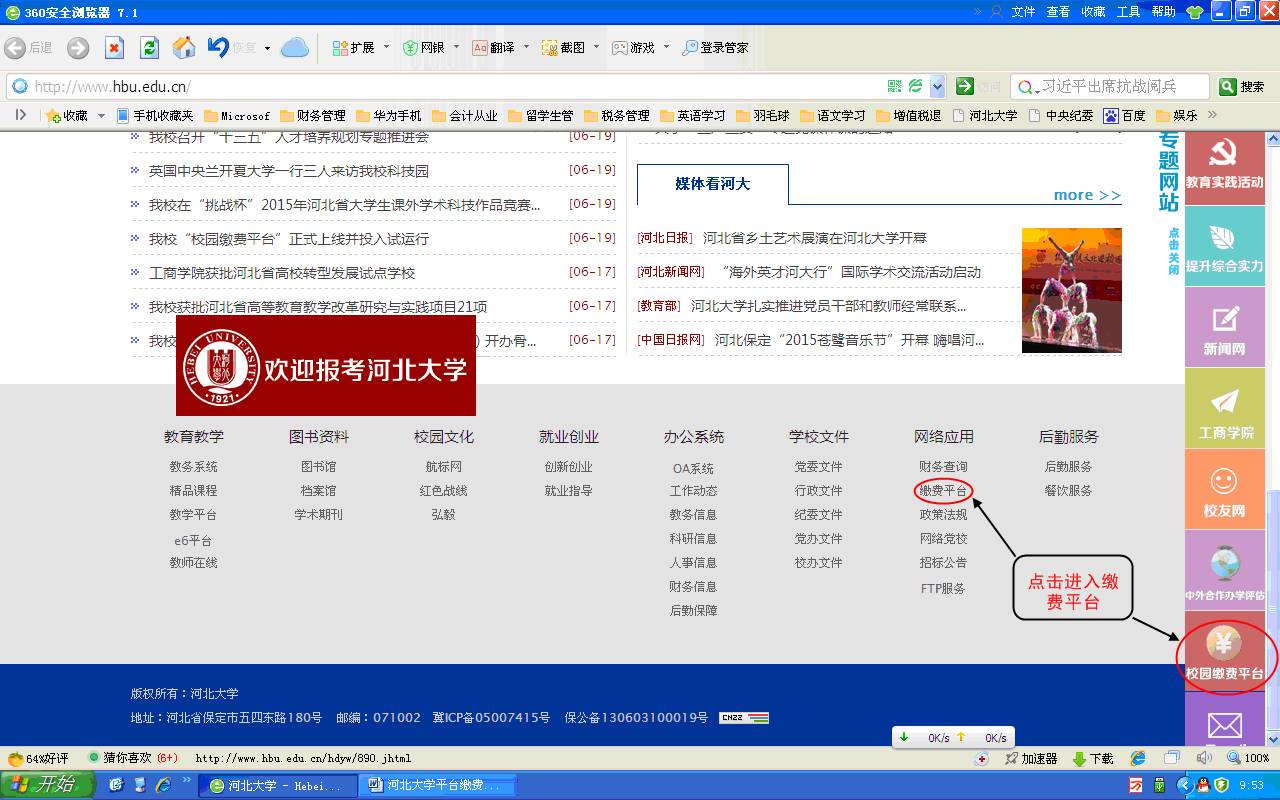Refresh the page using the green reload icon
The width and height of the screenshot is (1280, 800).
pyautogui.click(x=149, y=48)
